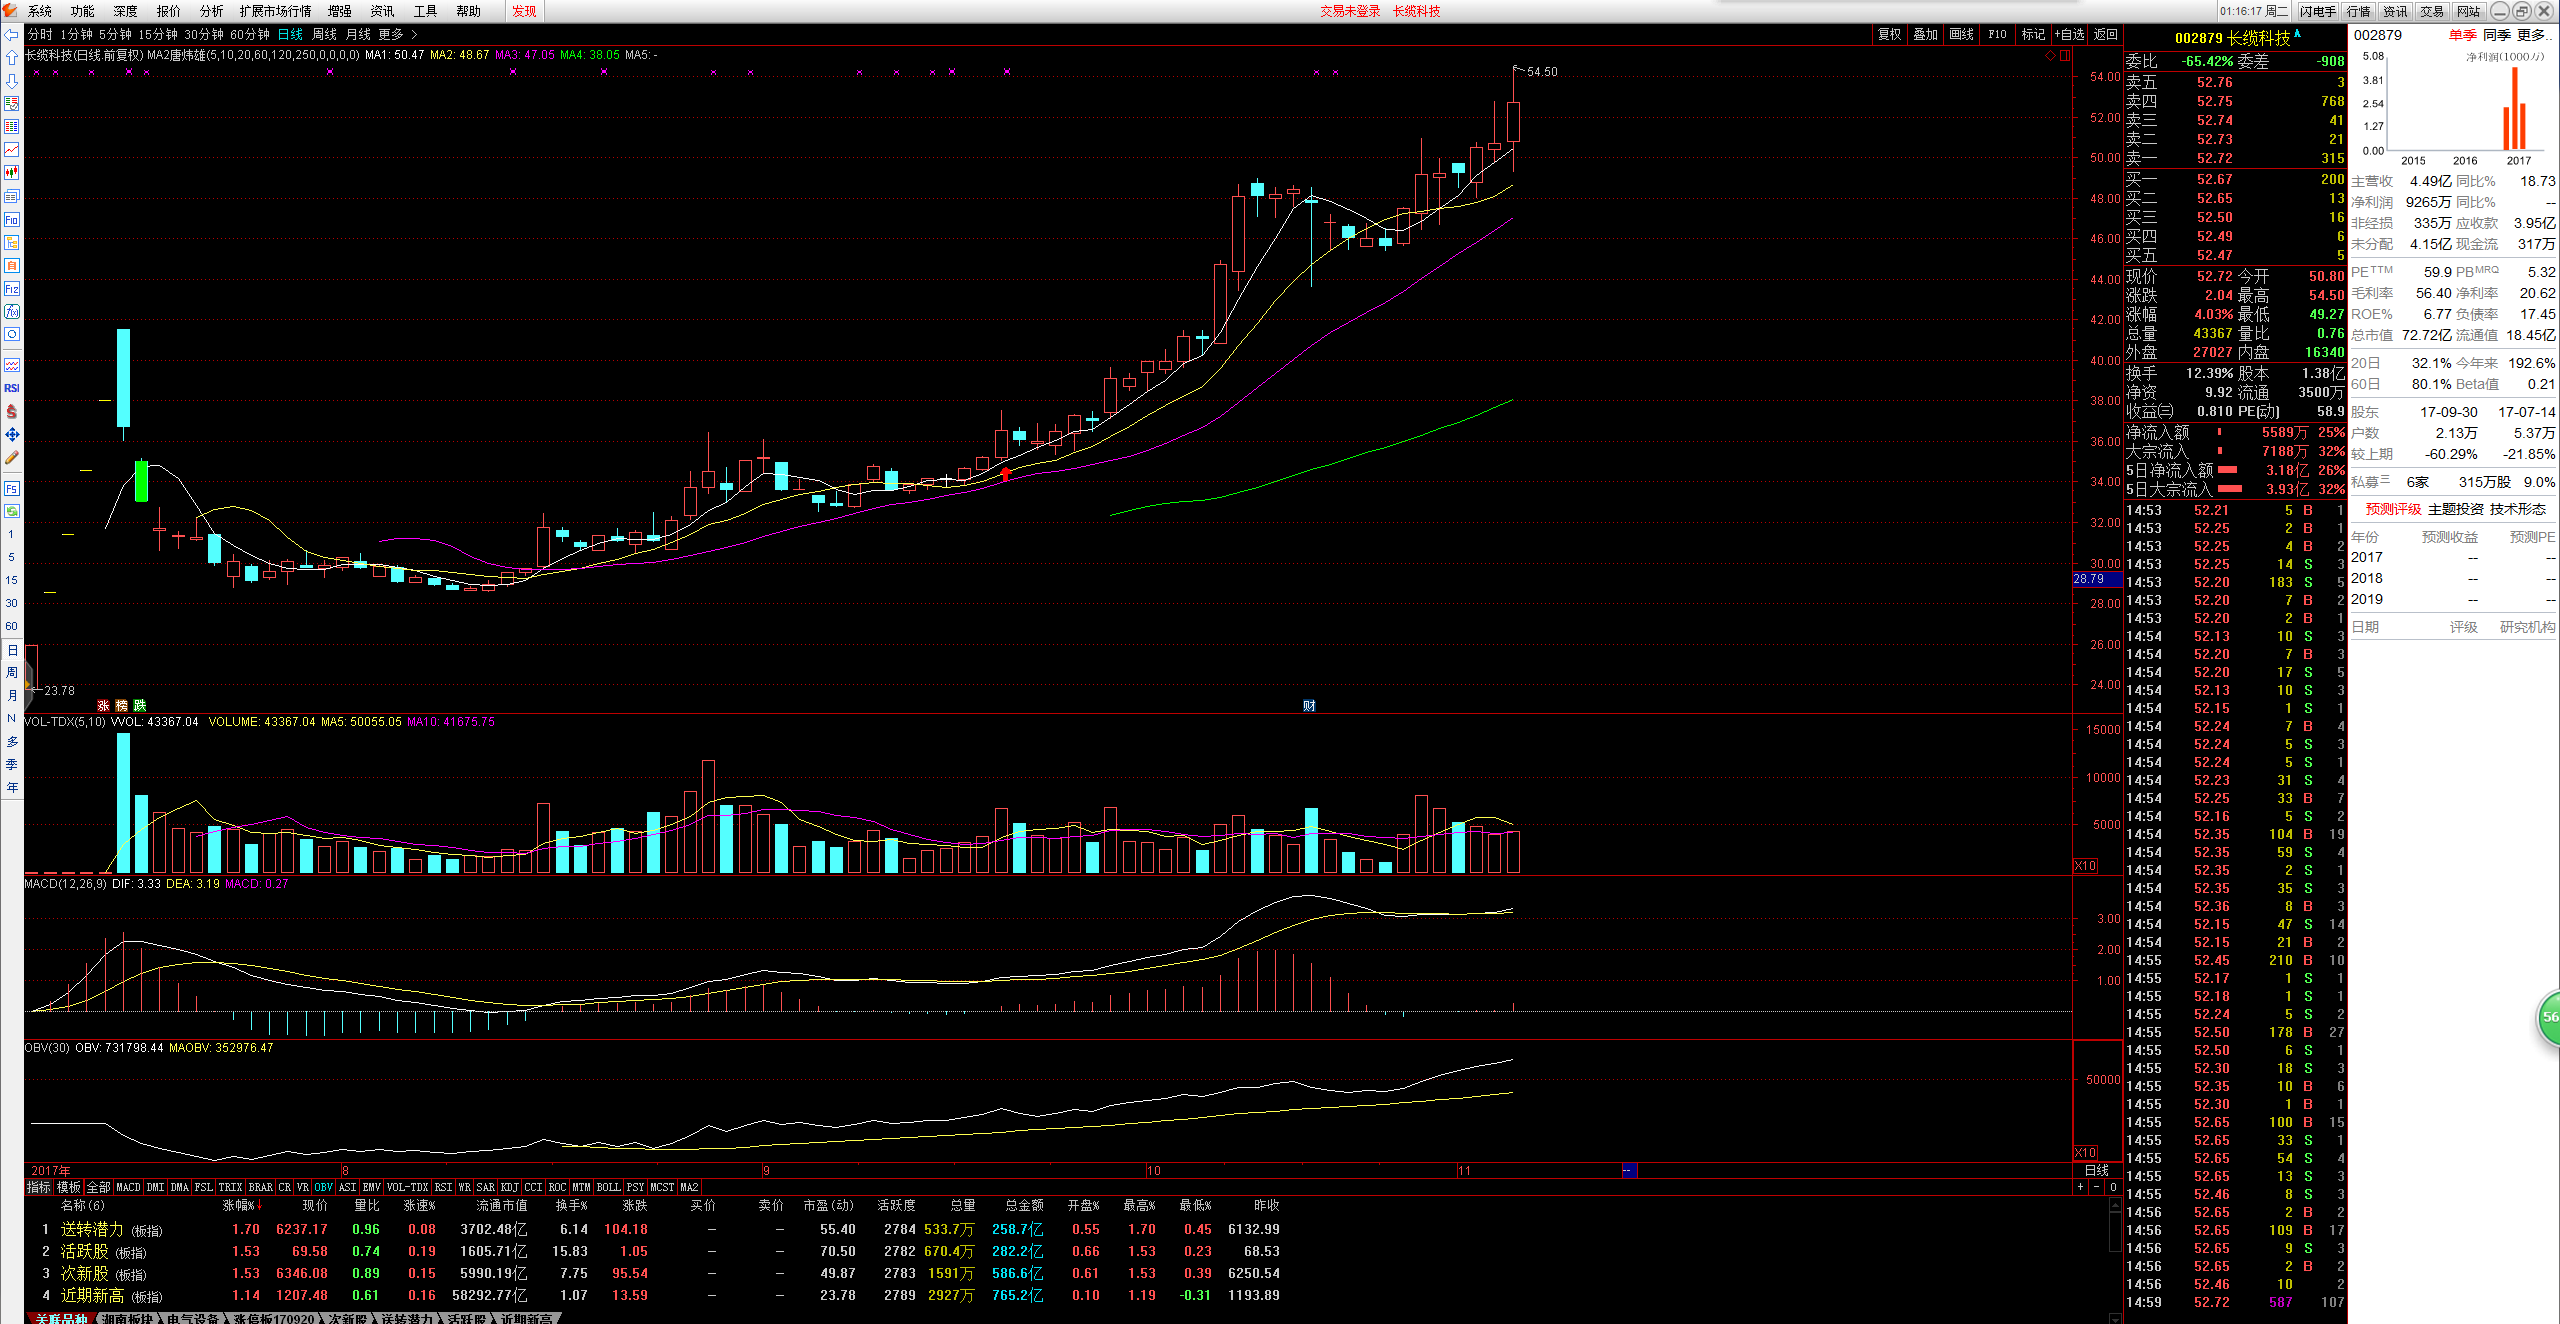Open the 电气设备 bottom tab
2560x1324 pixels.
(193, 1318)
